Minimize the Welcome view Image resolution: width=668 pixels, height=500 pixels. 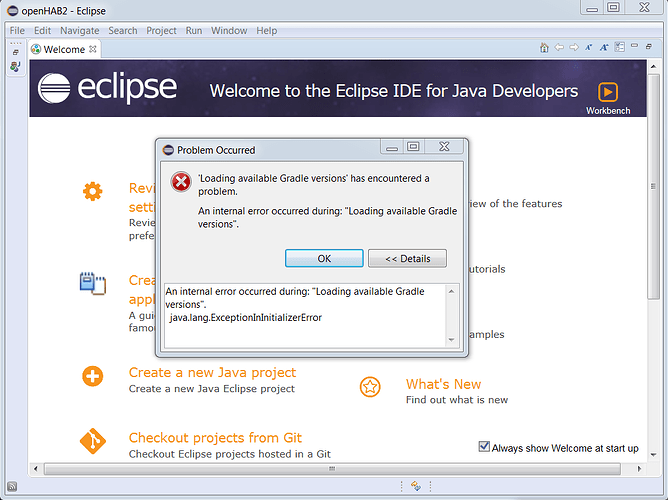(x=634, y=46)
